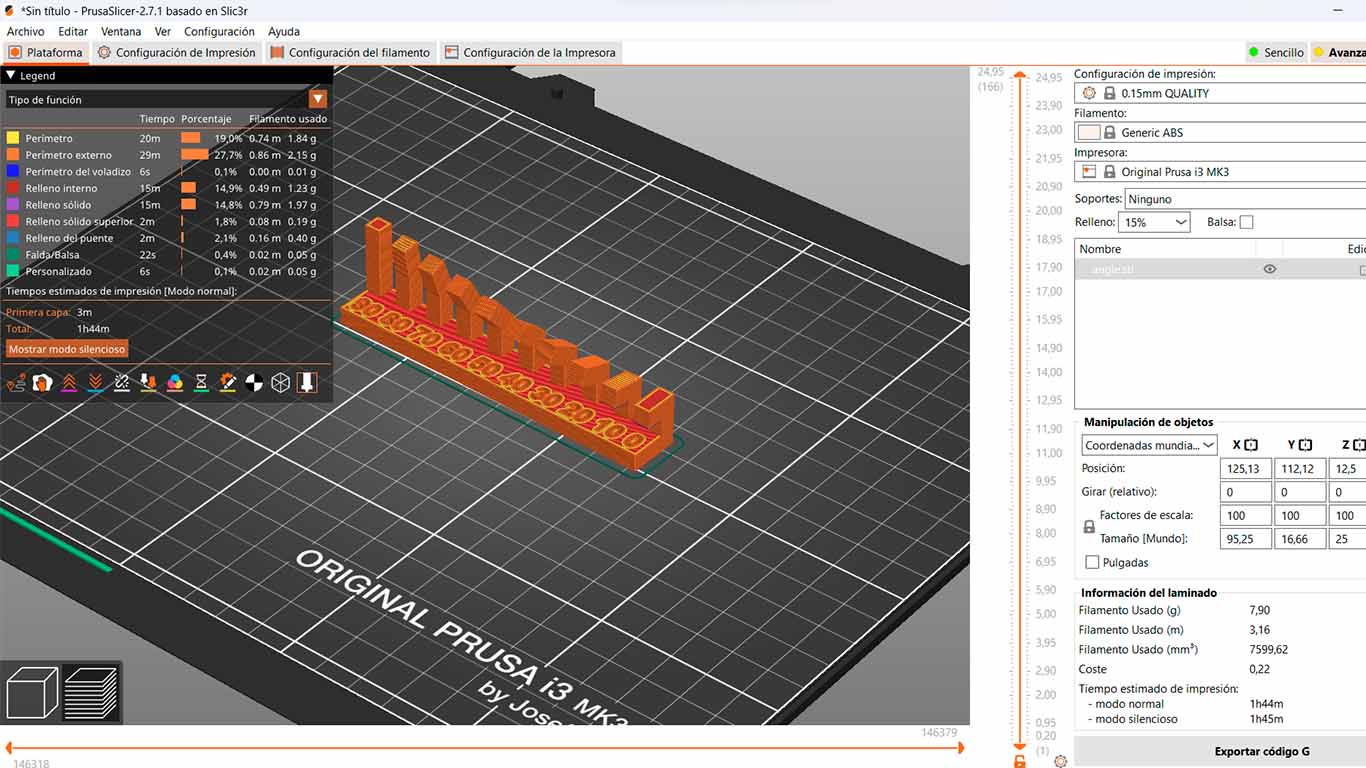This screenshot has width=1366, height=768.
Task: Switch to Configuración de la Impresora tab
Action: pyautogui.click(x=531, y=52)
